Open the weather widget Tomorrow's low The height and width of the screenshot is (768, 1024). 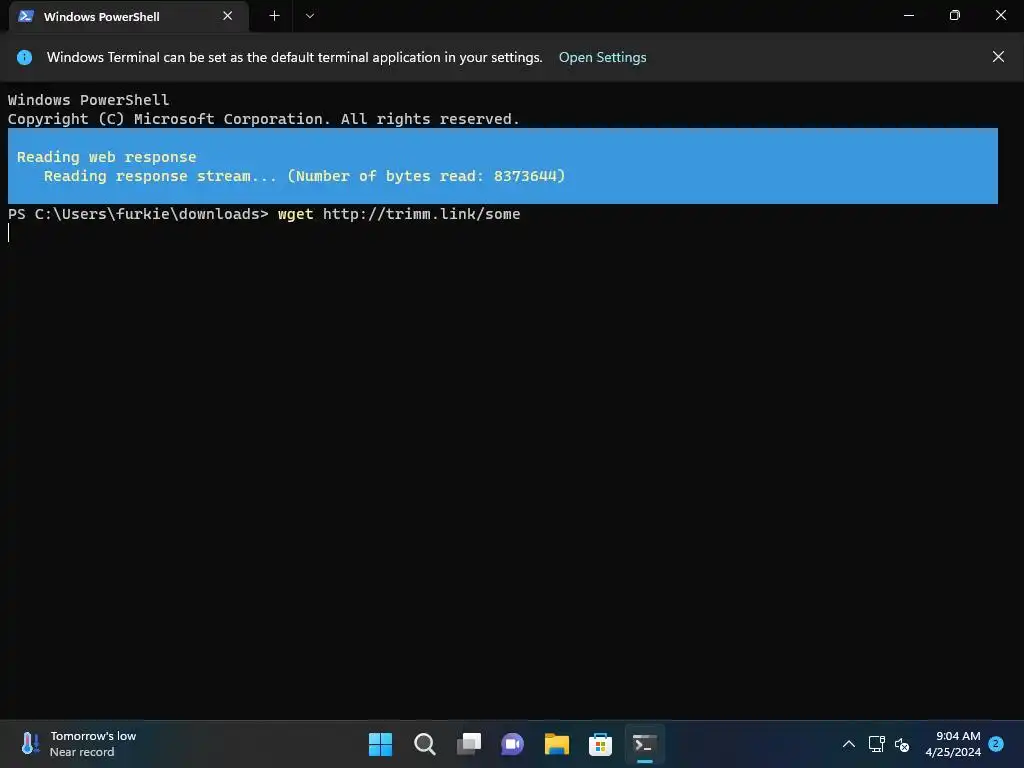tap(78, 744)
